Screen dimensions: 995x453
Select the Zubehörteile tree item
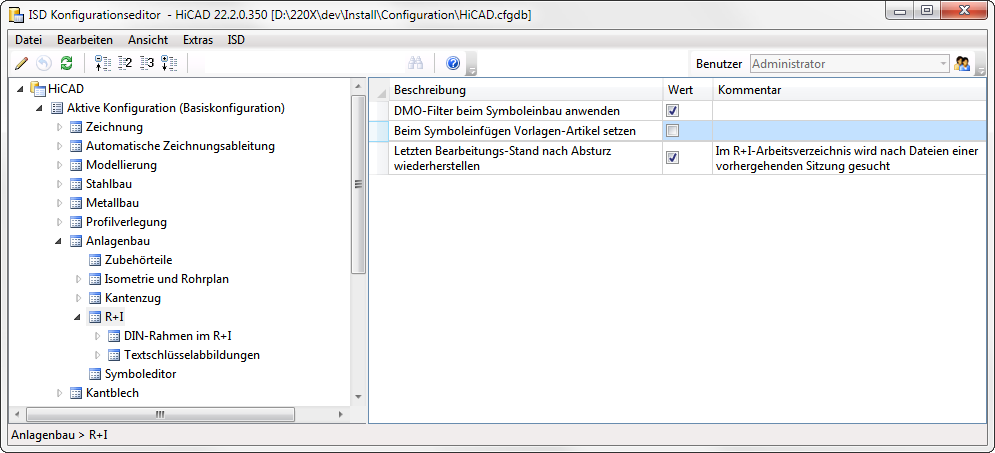[138, 260]
